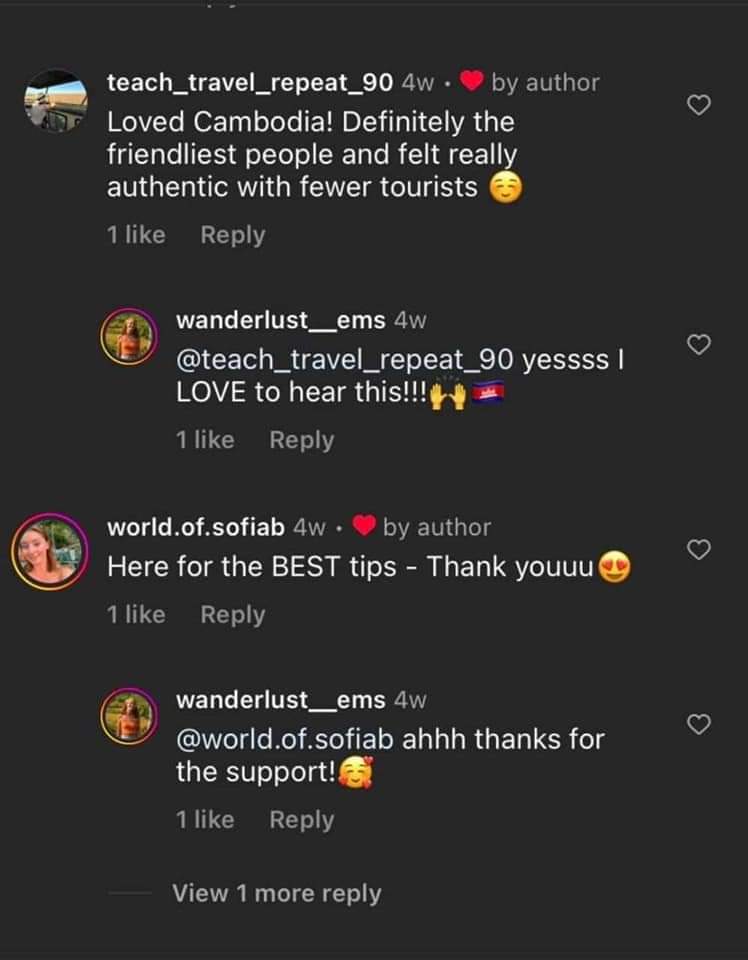748x960 pixels.
Task: Like teach_travel_repeat_90's Cambodia comment
Action: click(x=700, y=105)
